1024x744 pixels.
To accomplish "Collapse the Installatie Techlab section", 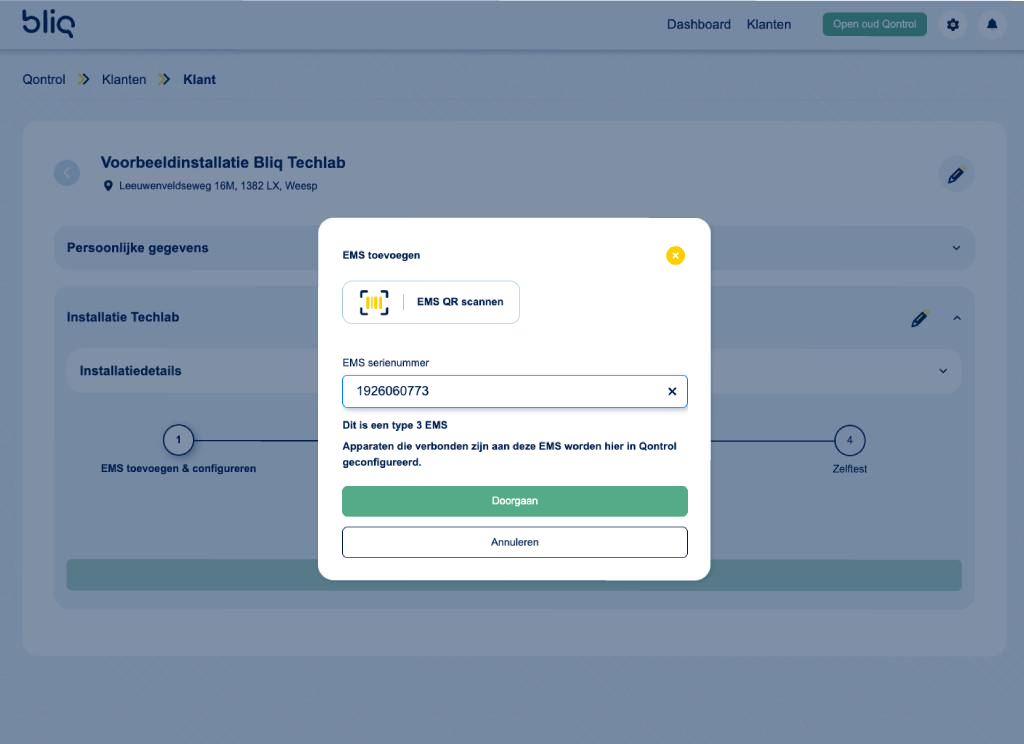I will [x=956, y=318].
